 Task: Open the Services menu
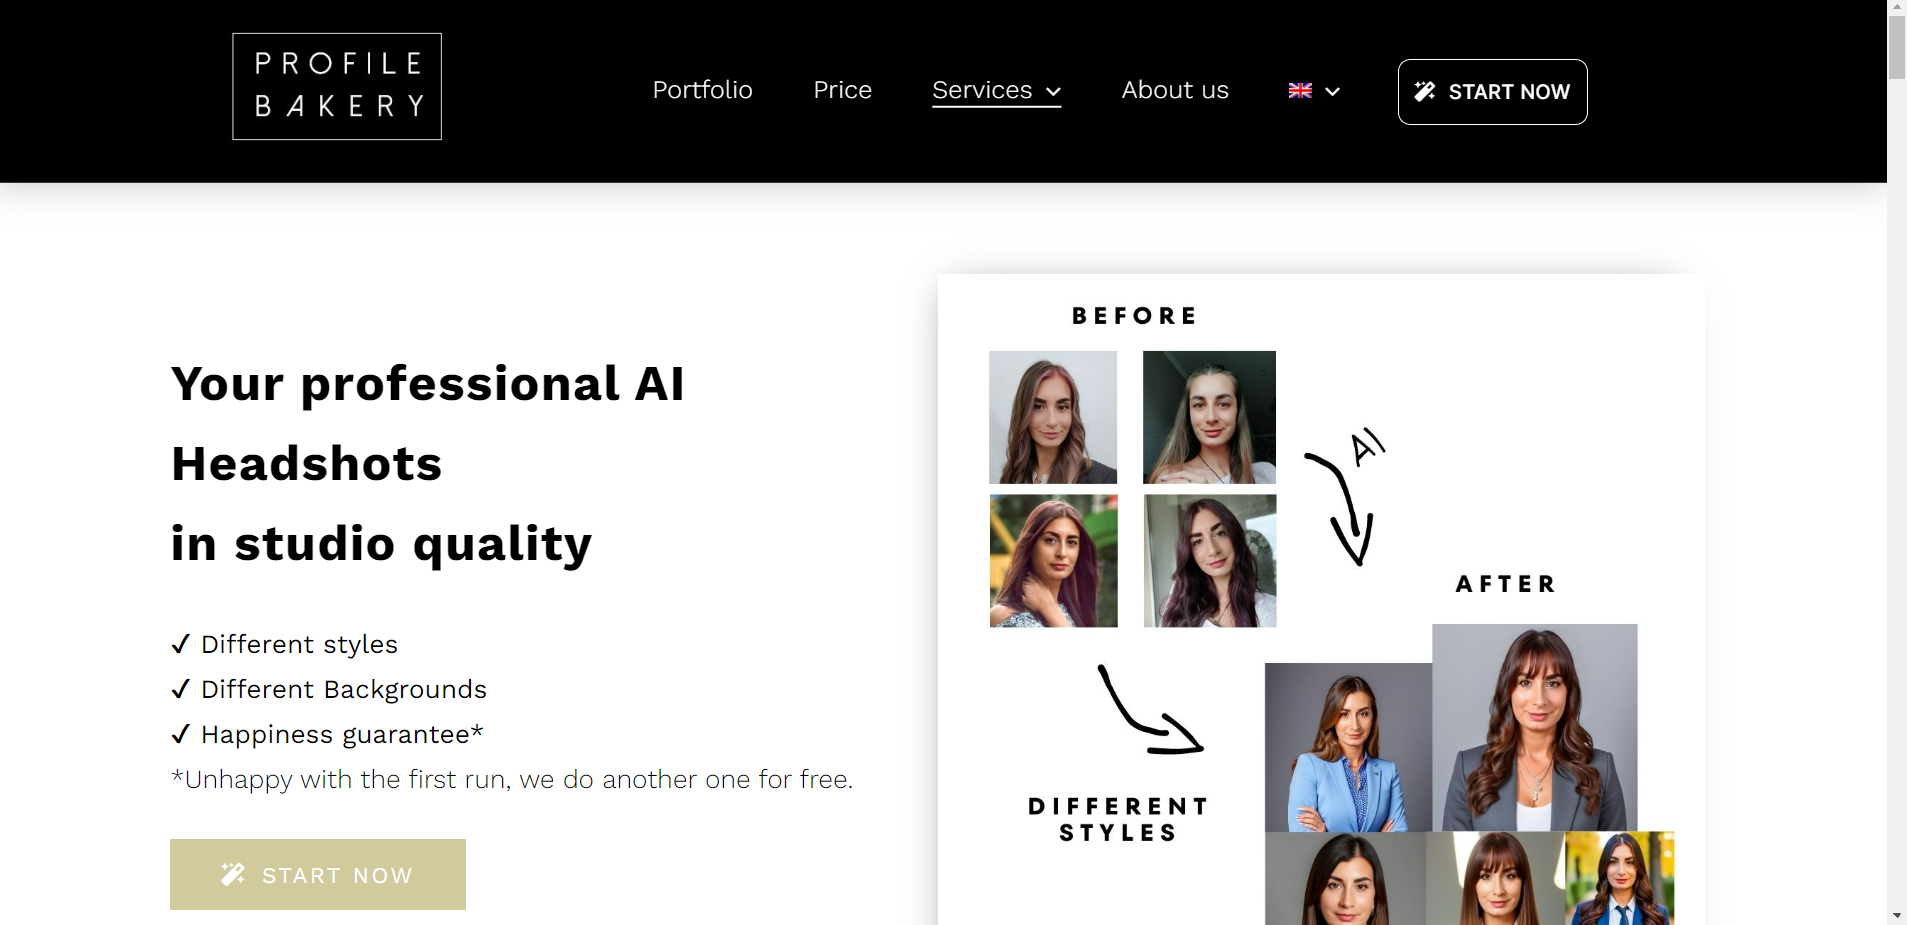pyautogui.click(x=996, y=90)
